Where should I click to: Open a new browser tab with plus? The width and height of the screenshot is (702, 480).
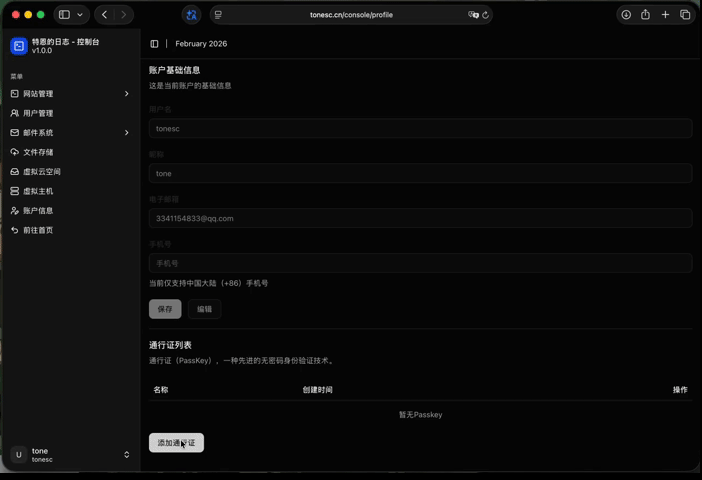[x=665, y=15]
